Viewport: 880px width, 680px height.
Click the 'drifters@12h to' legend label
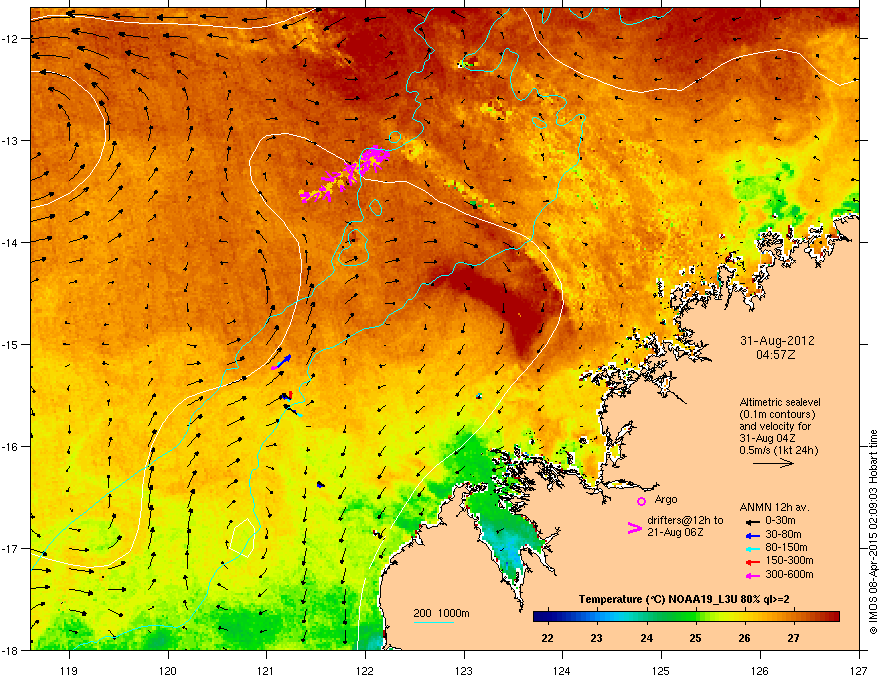point(685,520)
